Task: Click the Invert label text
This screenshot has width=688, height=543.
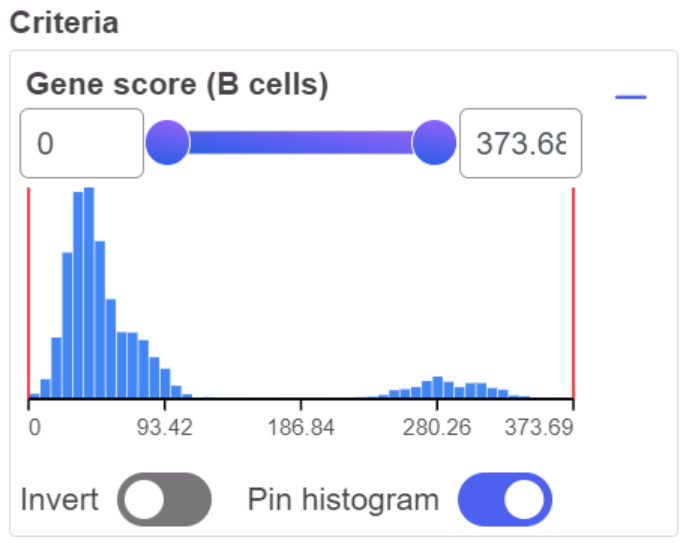Action: (60, 499)
